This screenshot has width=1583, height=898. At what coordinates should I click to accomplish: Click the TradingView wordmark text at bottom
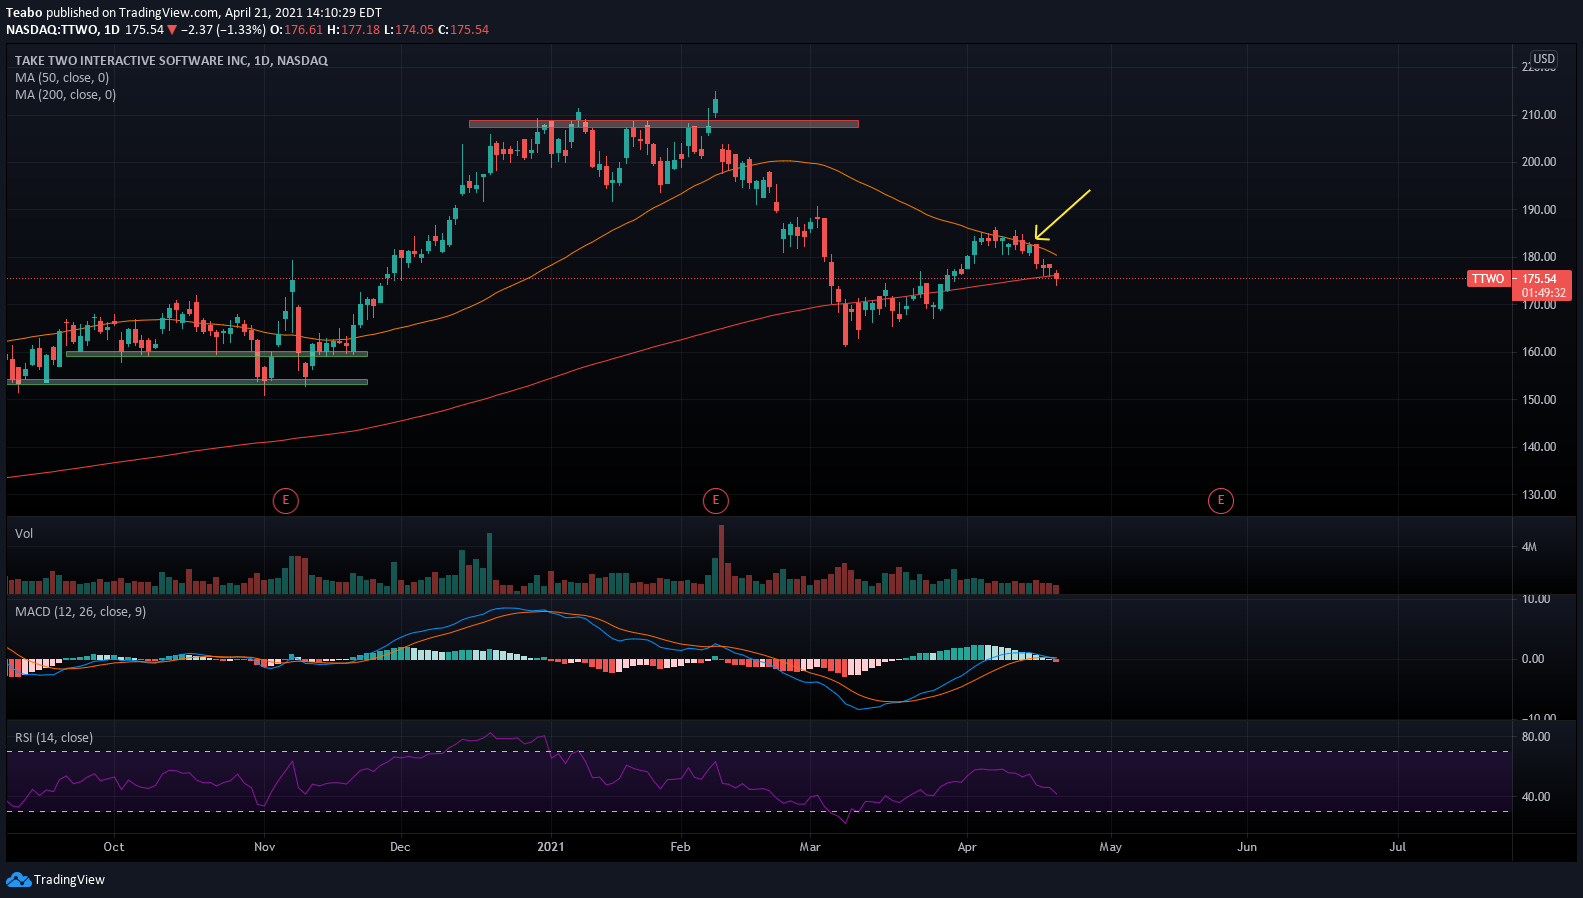pos(69,880)
